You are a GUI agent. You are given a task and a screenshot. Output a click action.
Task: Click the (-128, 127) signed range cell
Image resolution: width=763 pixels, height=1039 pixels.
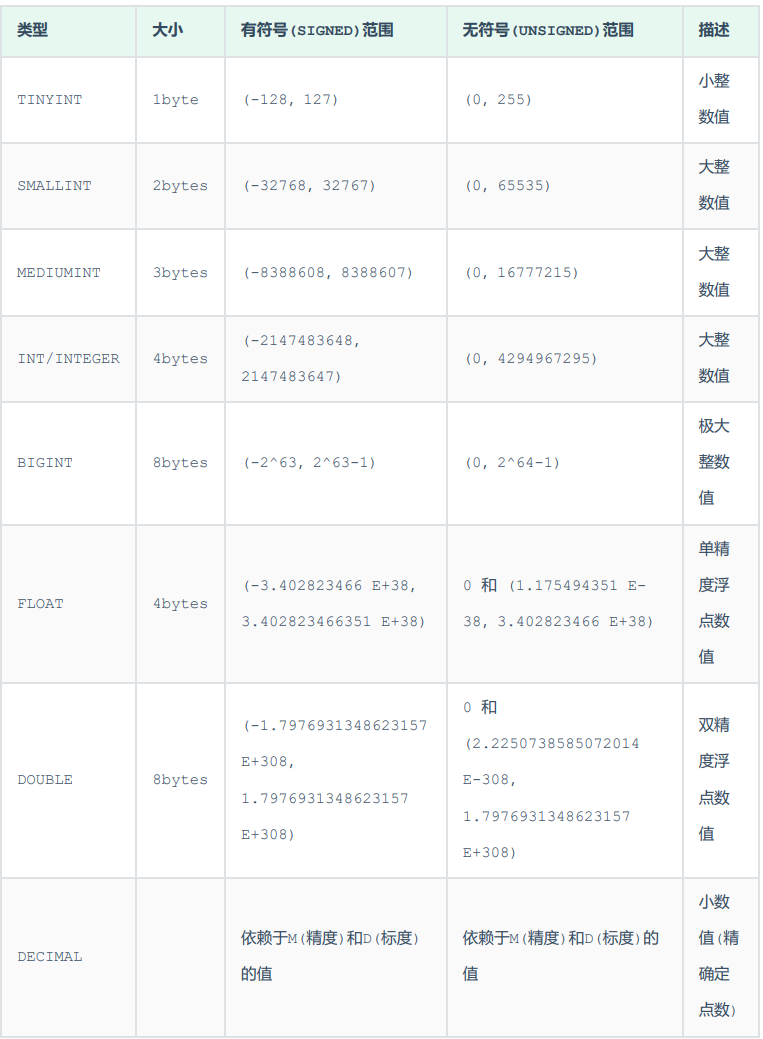click(x=291, y=100)
